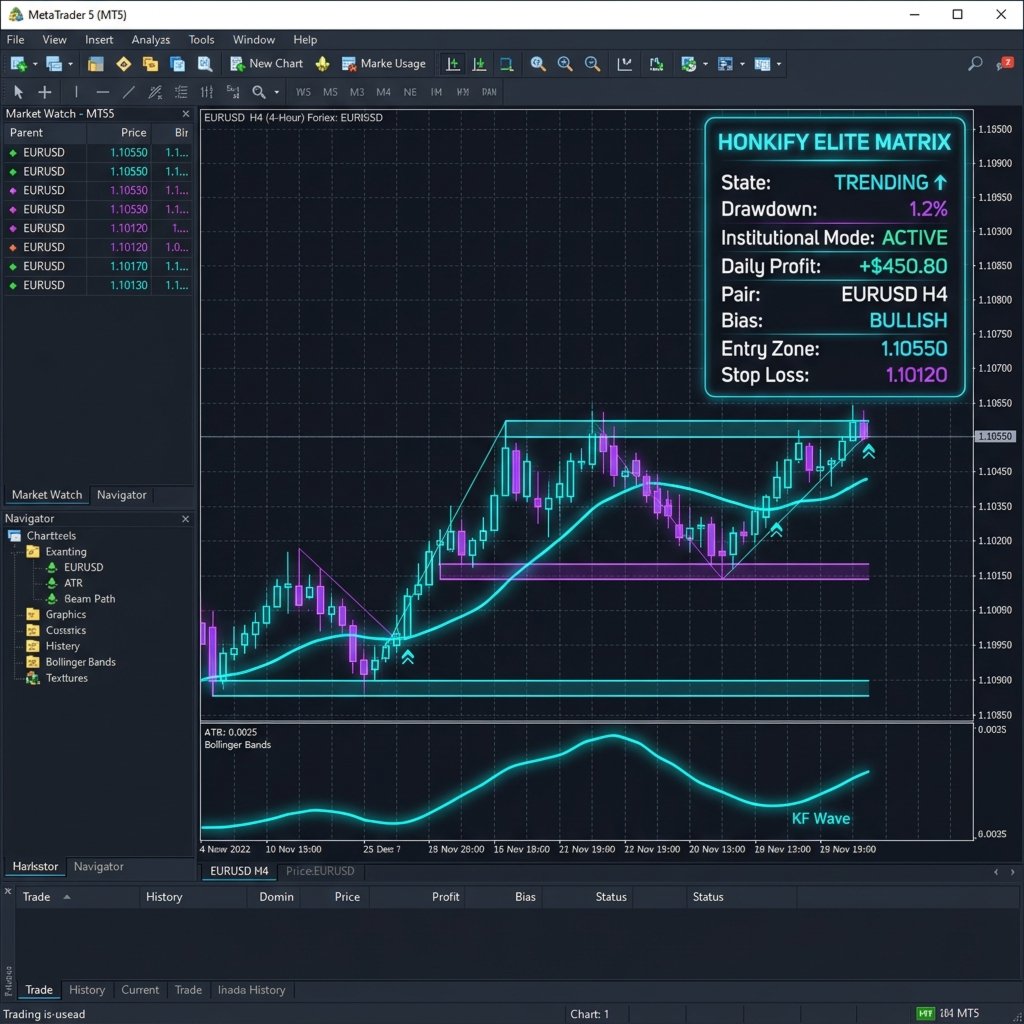The width and height of the screenshot is (1024, 1024).
Task: Click the market overview panel icon
Action: (95, 64)
